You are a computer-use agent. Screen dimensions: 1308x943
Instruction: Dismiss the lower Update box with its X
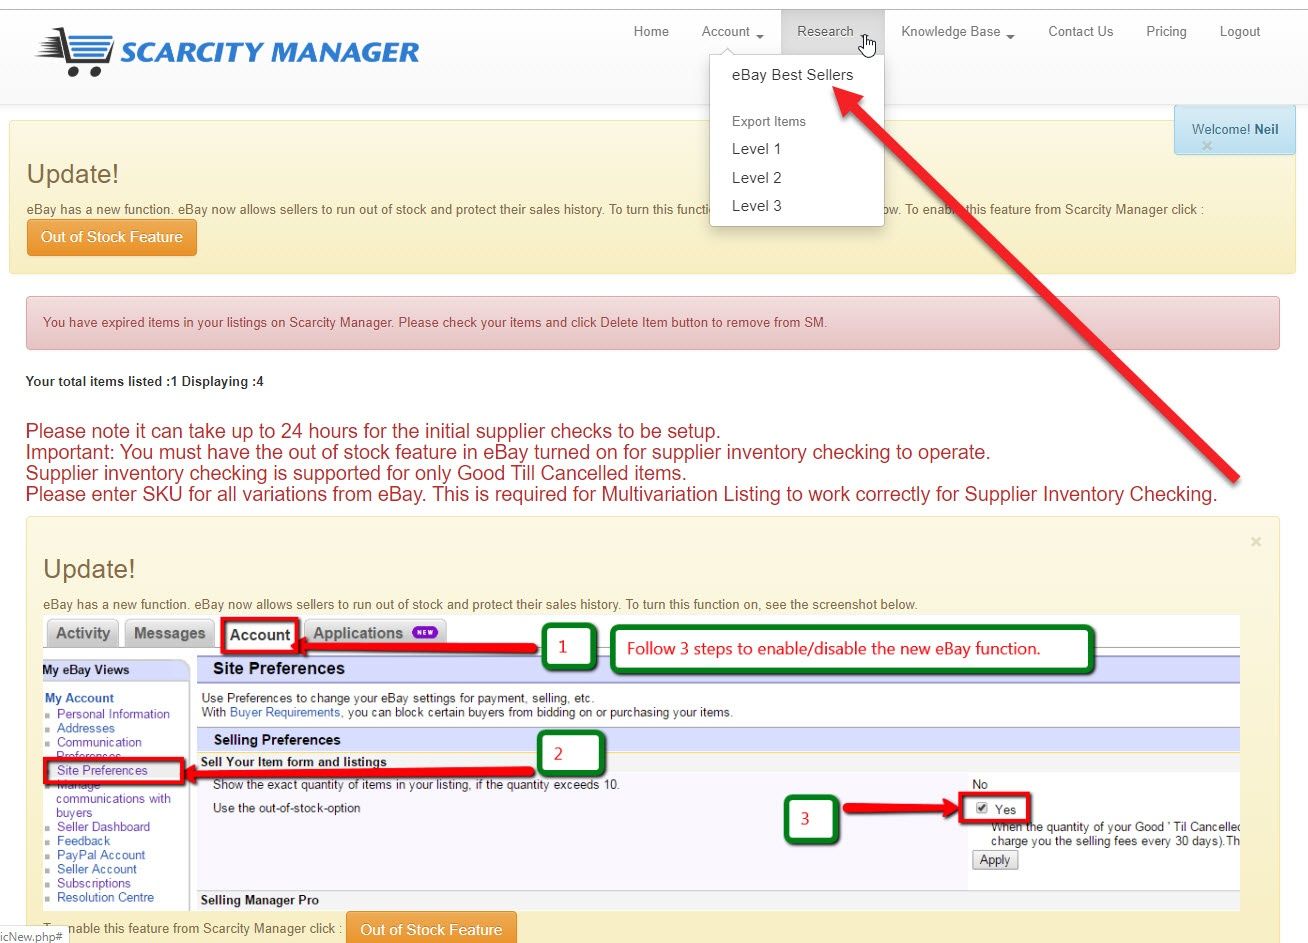click(1256, 542)
